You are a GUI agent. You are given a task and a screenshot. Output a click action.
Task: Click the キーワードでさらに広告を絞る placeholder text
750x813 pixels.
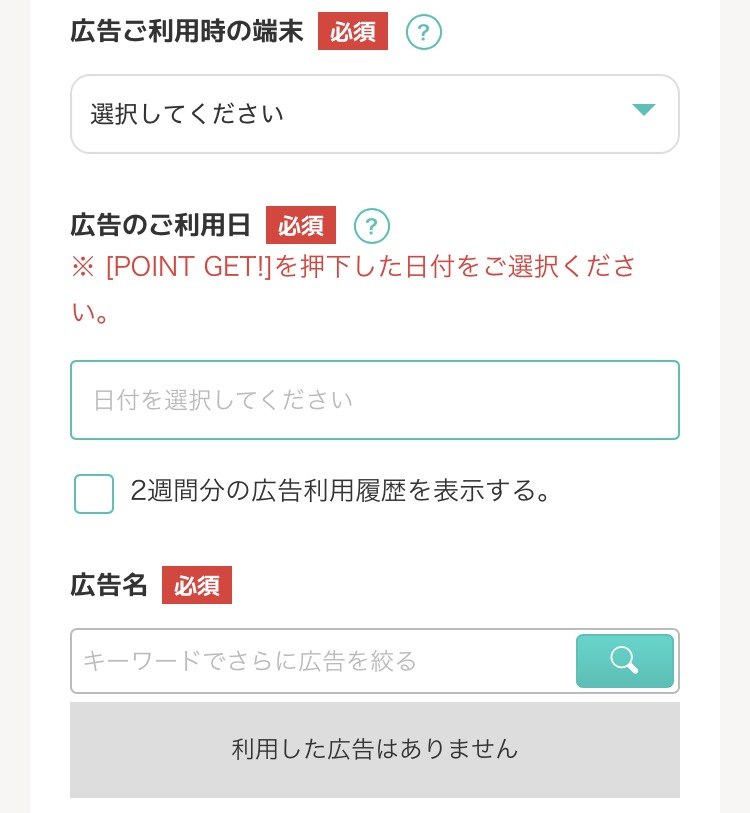pos(250,661)
